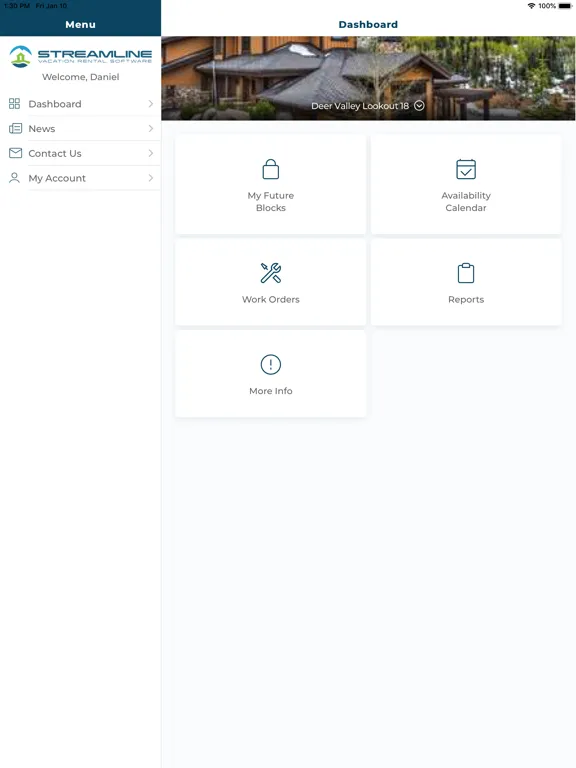Select Dashboard in the side menu
The height and width of the screenshot is (768, 576).
click(x=80, y=103)
